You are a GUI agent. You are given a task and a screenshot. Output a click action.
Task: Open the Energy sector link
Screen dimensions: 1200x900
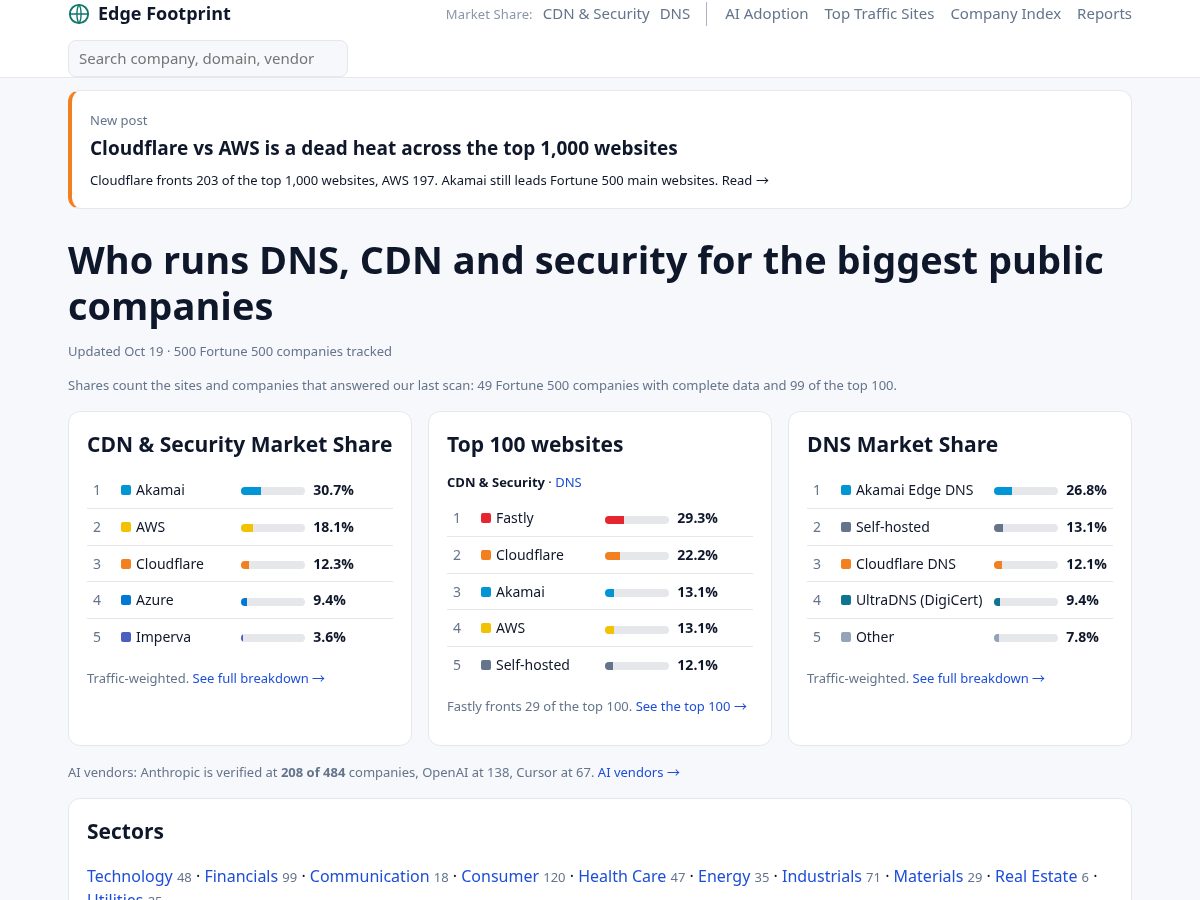click(x=724, y=876)
